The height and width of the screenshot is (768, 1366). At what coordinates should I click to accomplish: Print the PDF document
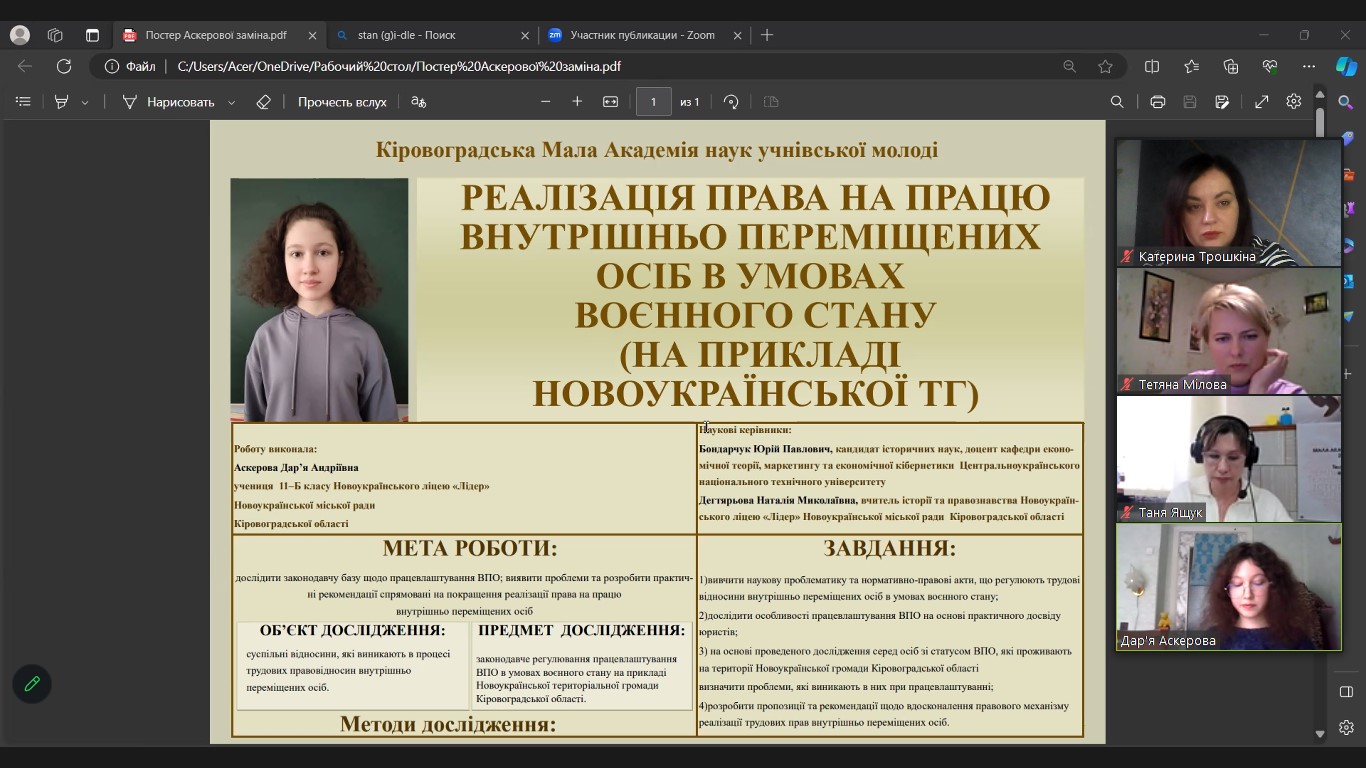click(1157, 102)
